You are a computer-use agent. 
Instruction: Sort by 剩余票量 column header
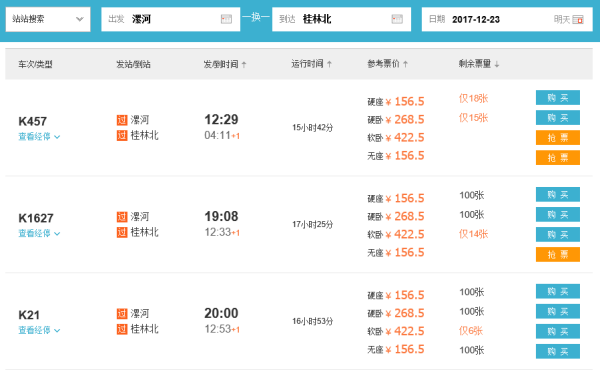tap(479, 64)
